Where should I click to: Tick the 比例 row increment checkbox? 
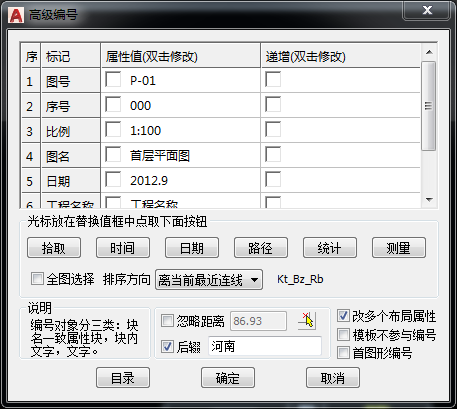click(x=273, y=130)
